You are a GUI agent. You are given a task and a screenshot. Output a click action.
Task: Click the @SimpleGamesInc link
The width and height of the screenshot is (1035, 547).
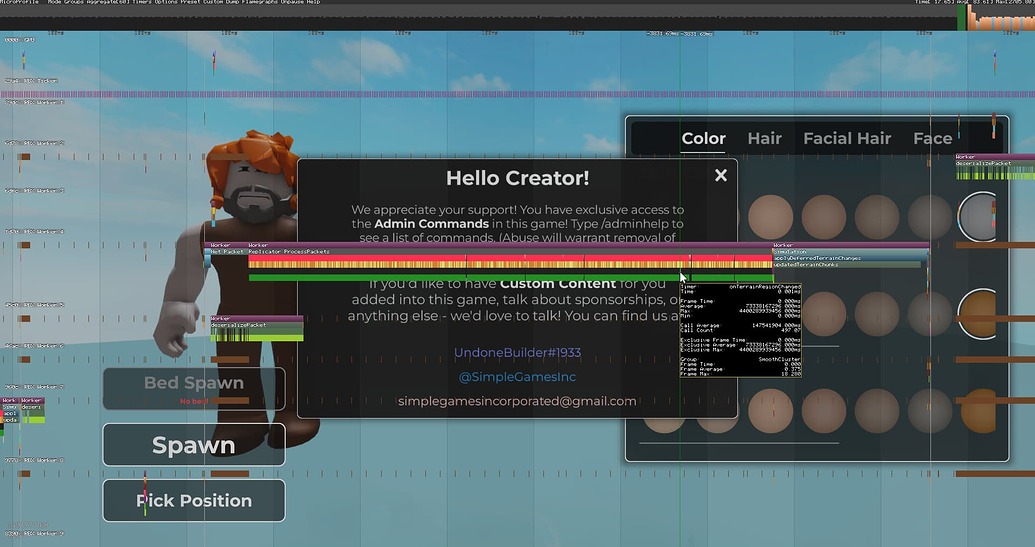point(517,377)
